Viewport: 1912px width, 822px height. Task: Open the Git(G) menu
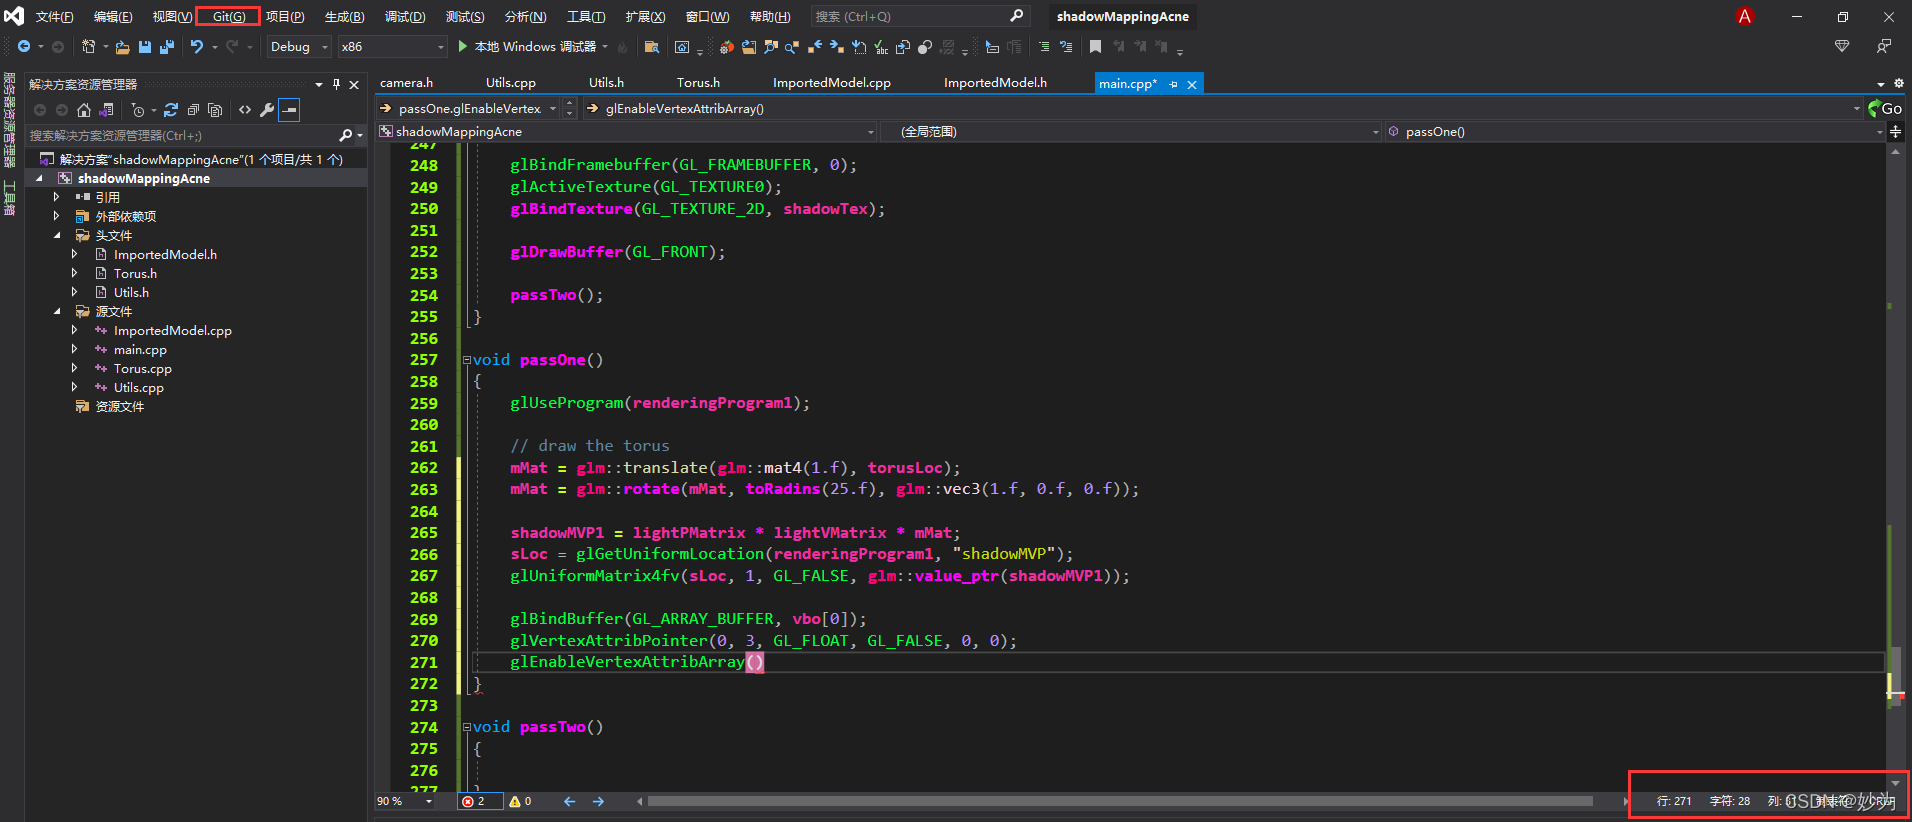click(228, 17)
